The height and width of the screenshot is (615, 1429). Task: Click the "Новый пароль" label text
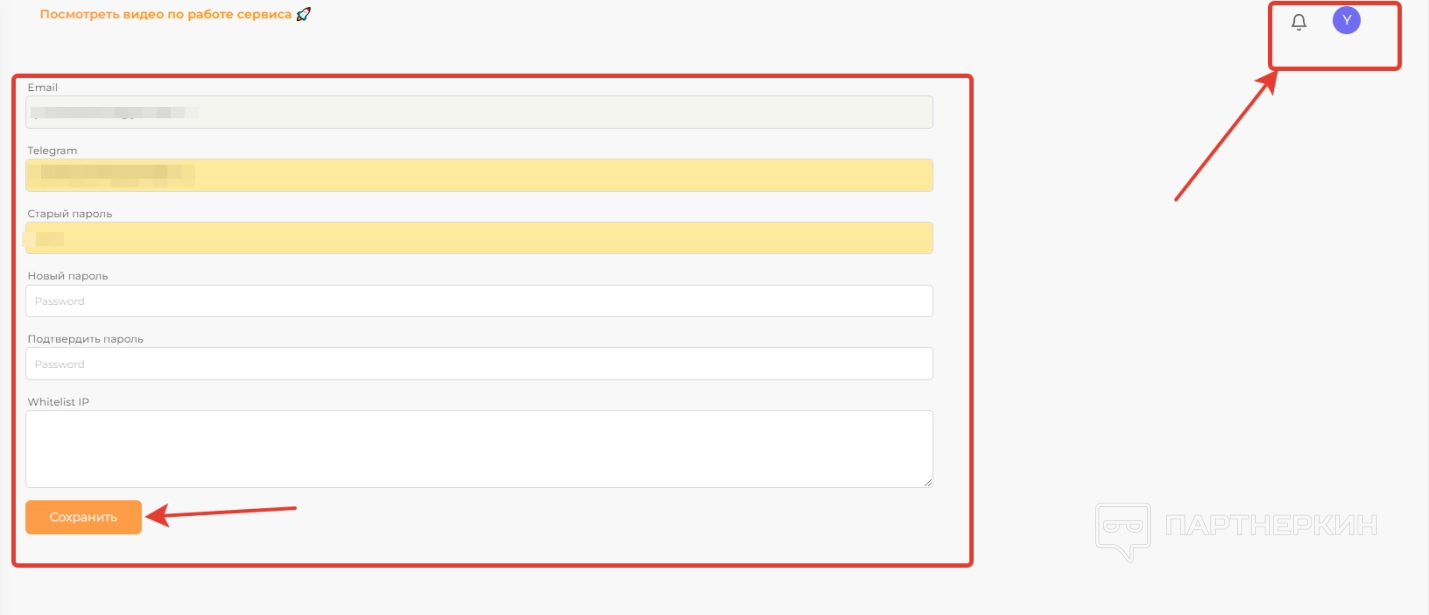point(67,276)
